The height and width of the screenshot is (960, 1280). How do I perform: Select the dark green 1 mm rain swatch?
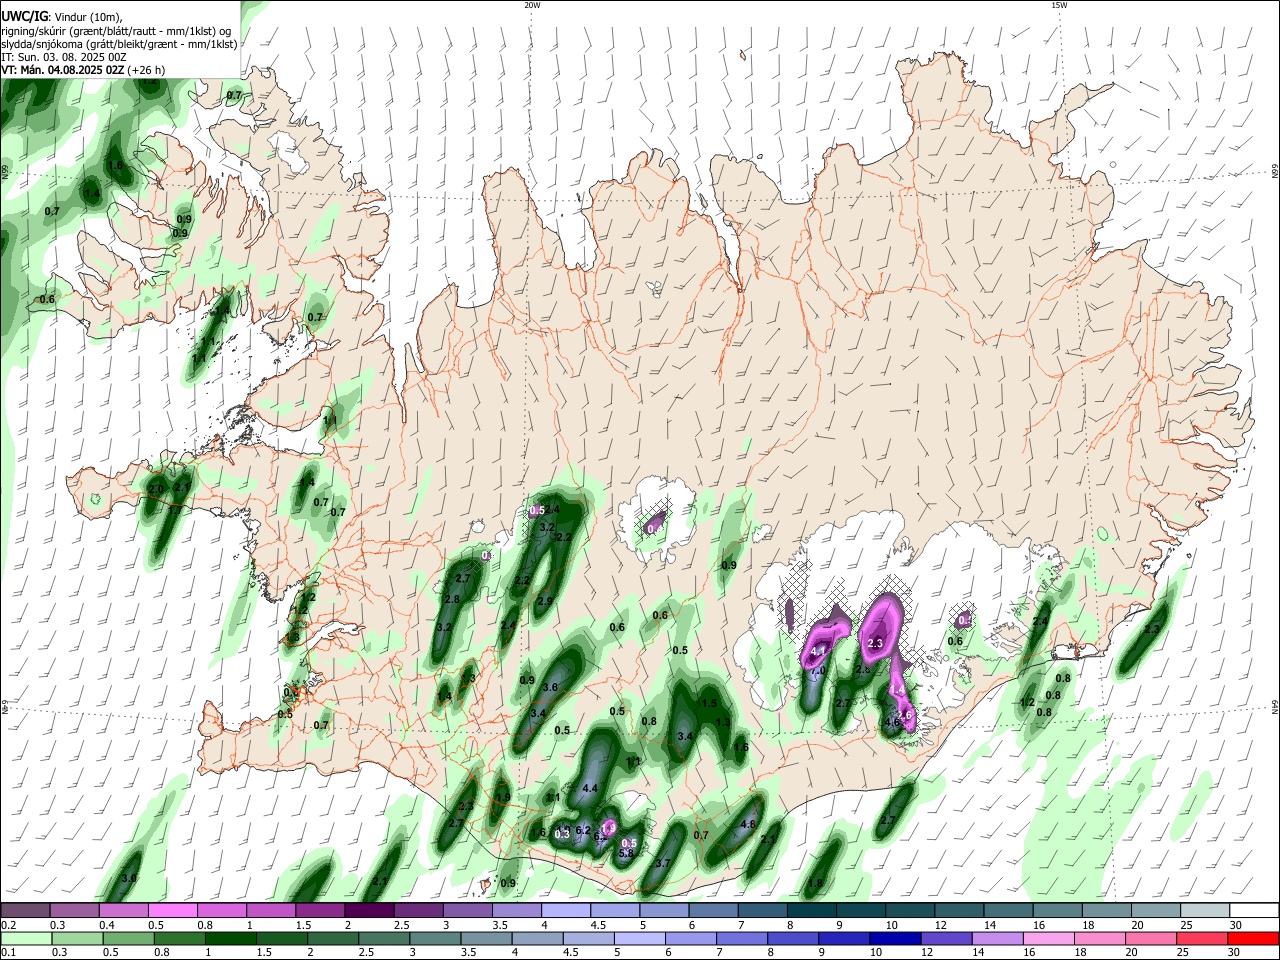pyautogui.click(x=230, y=938)
